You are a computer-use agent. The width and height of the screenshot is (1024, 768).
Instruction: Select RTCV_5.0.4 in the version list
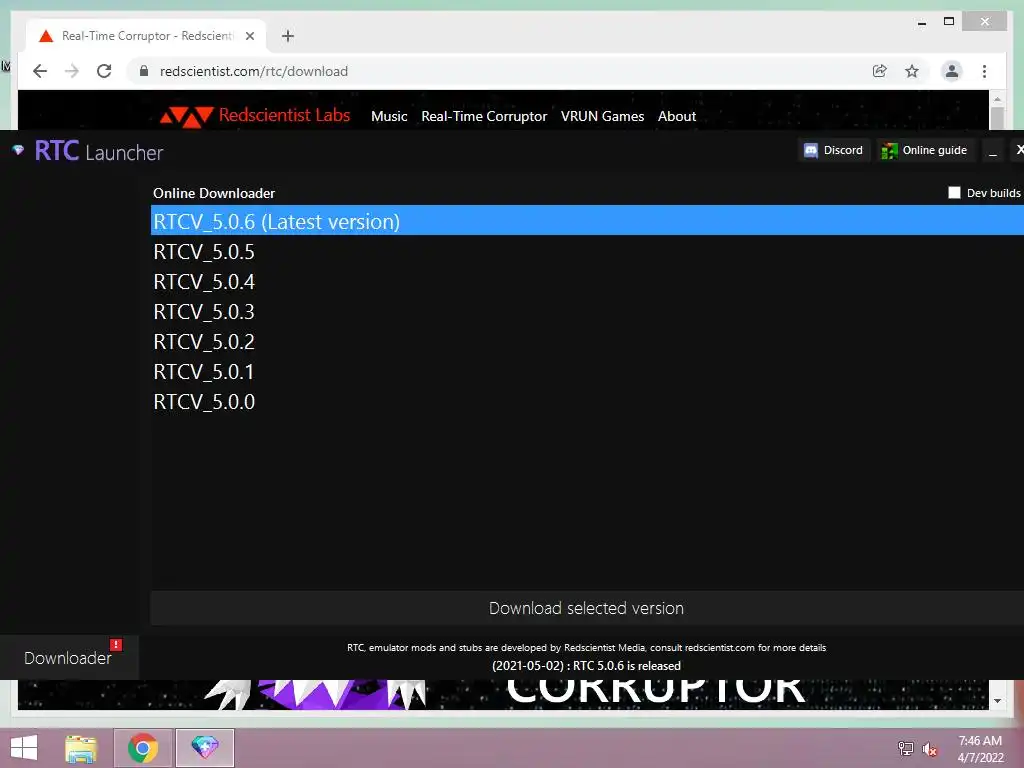(x=587, y=281)
